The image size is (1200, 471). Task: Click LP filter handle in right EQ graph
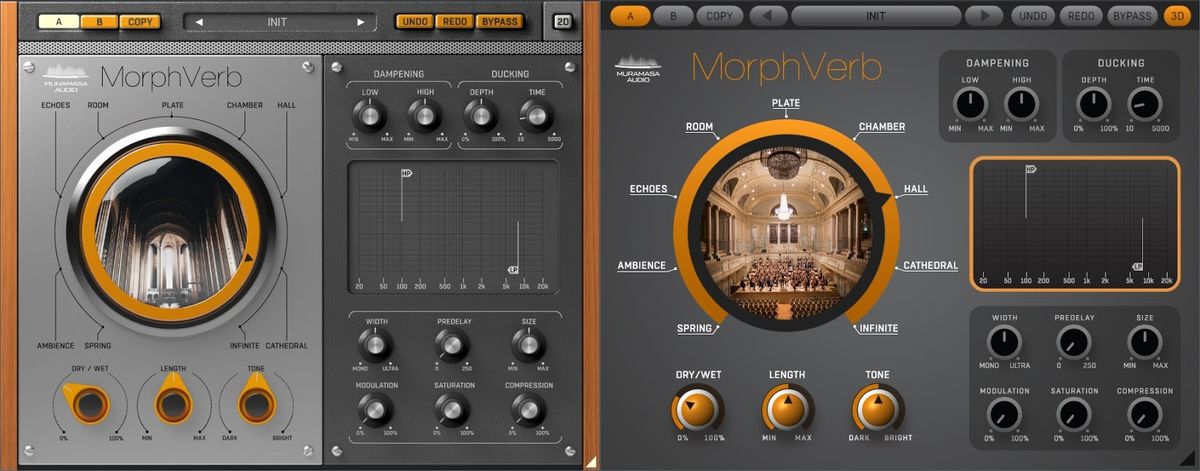click(x=1137, y=266)
